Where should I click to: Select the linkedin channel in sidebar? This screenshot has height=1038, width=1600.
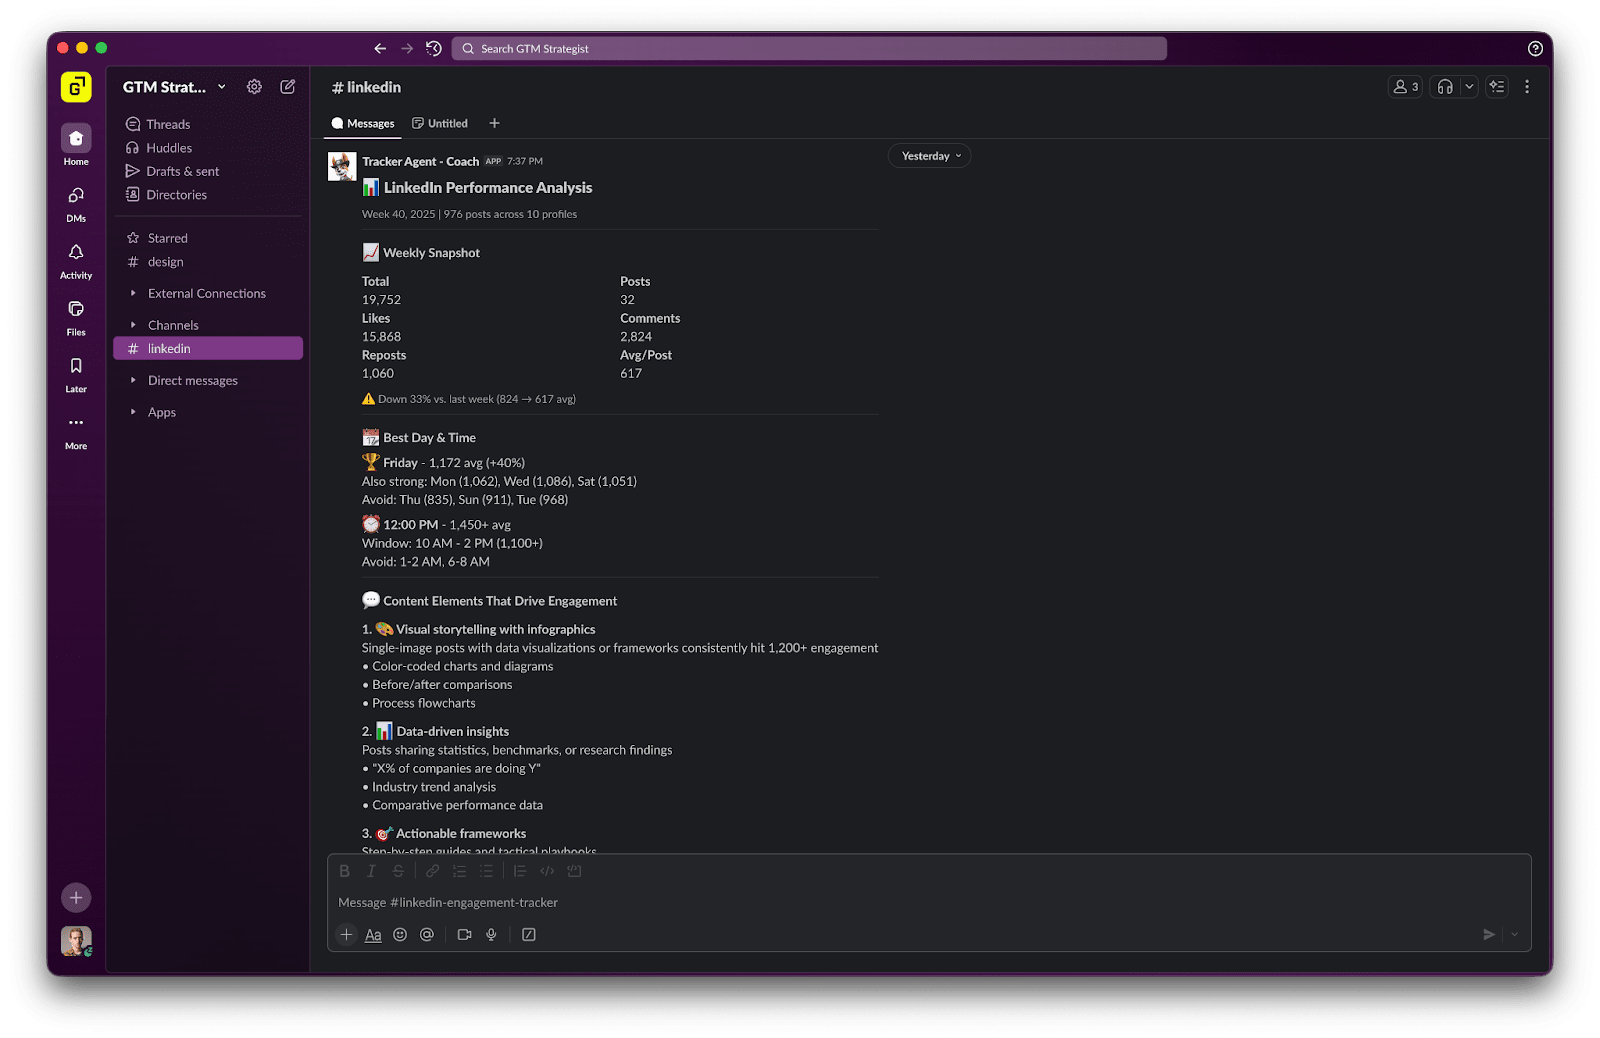point(208,348)
